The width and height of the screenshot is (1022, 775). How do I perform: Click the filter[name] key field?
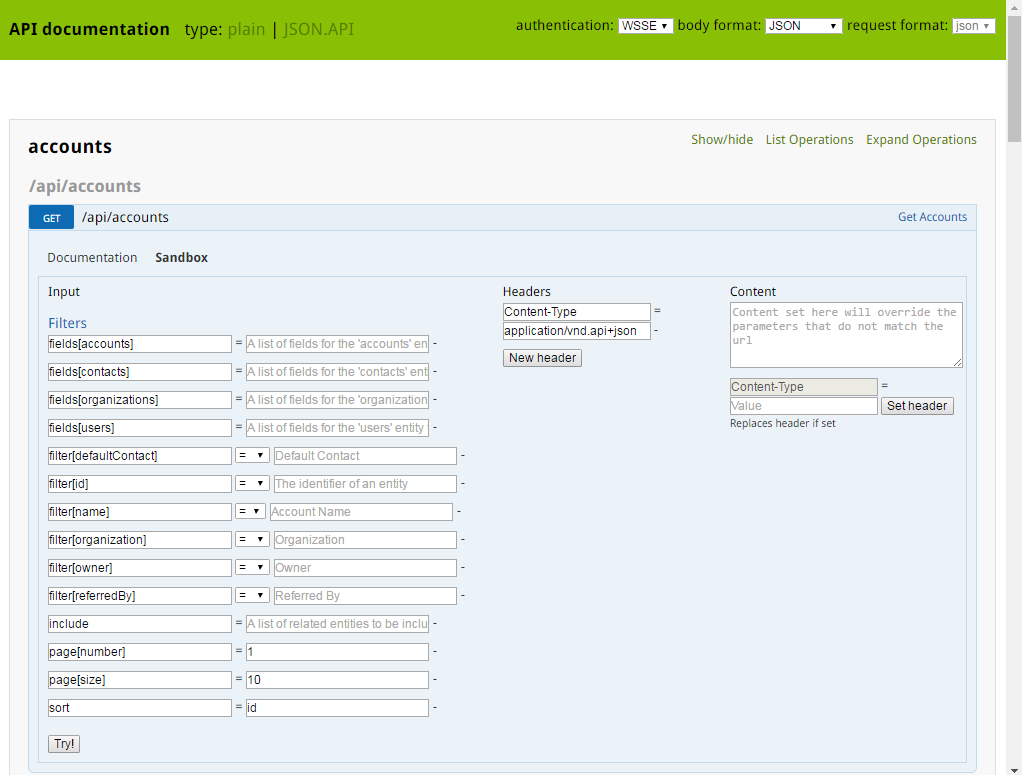139,512
